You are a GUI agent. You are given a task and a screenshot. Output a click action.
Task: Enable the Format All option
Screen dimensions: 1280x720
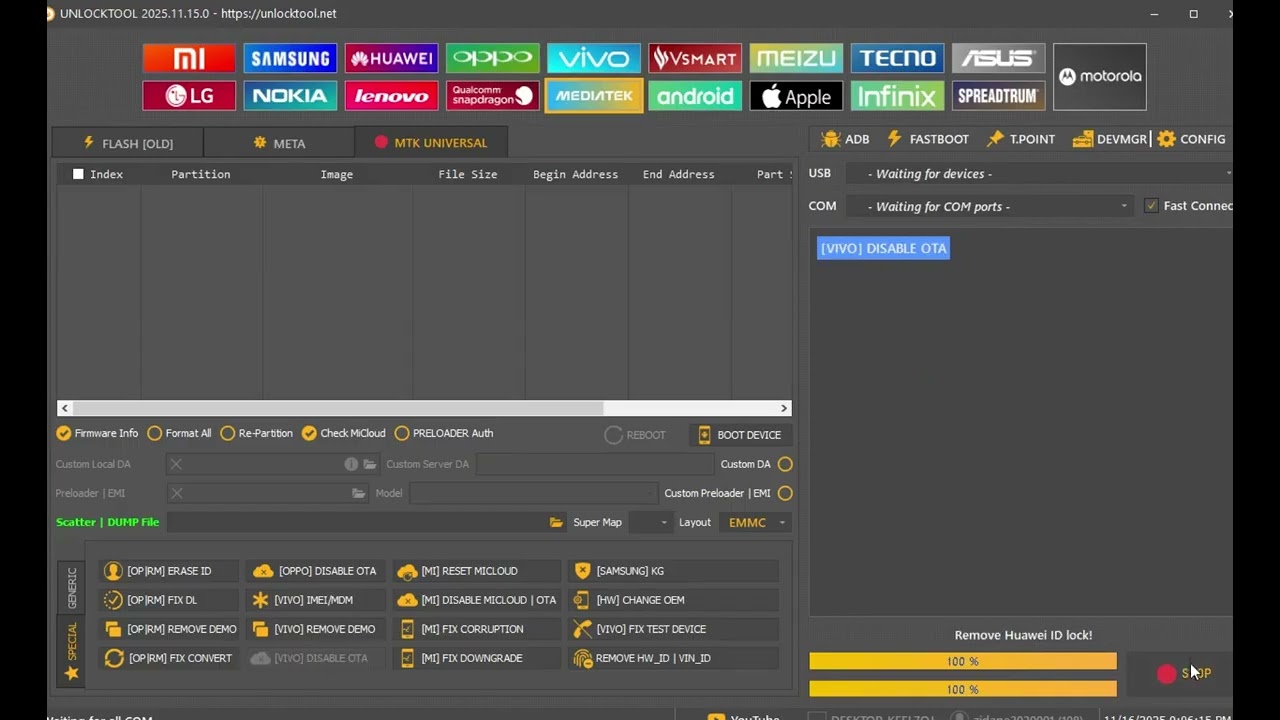180,433
